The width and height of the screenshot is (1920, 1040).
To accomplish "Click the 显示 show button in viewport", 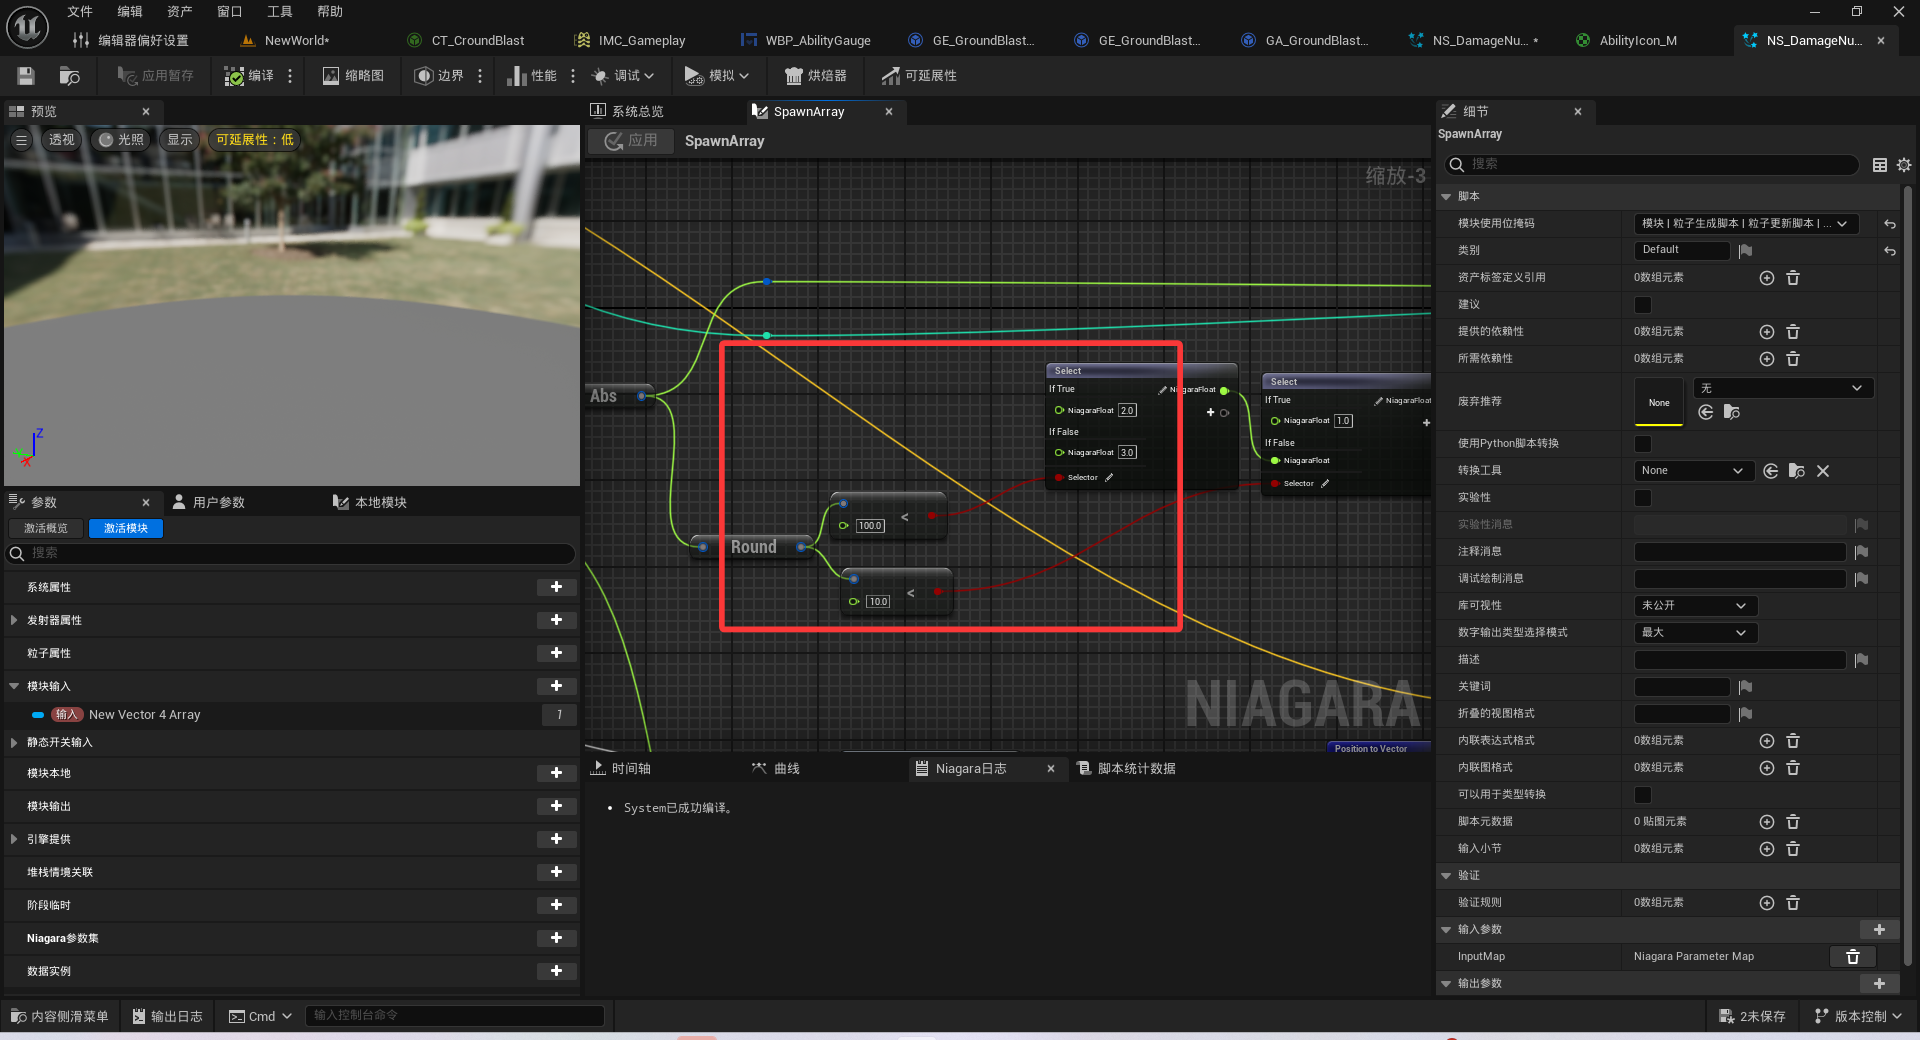I will (x=180, y=140).
